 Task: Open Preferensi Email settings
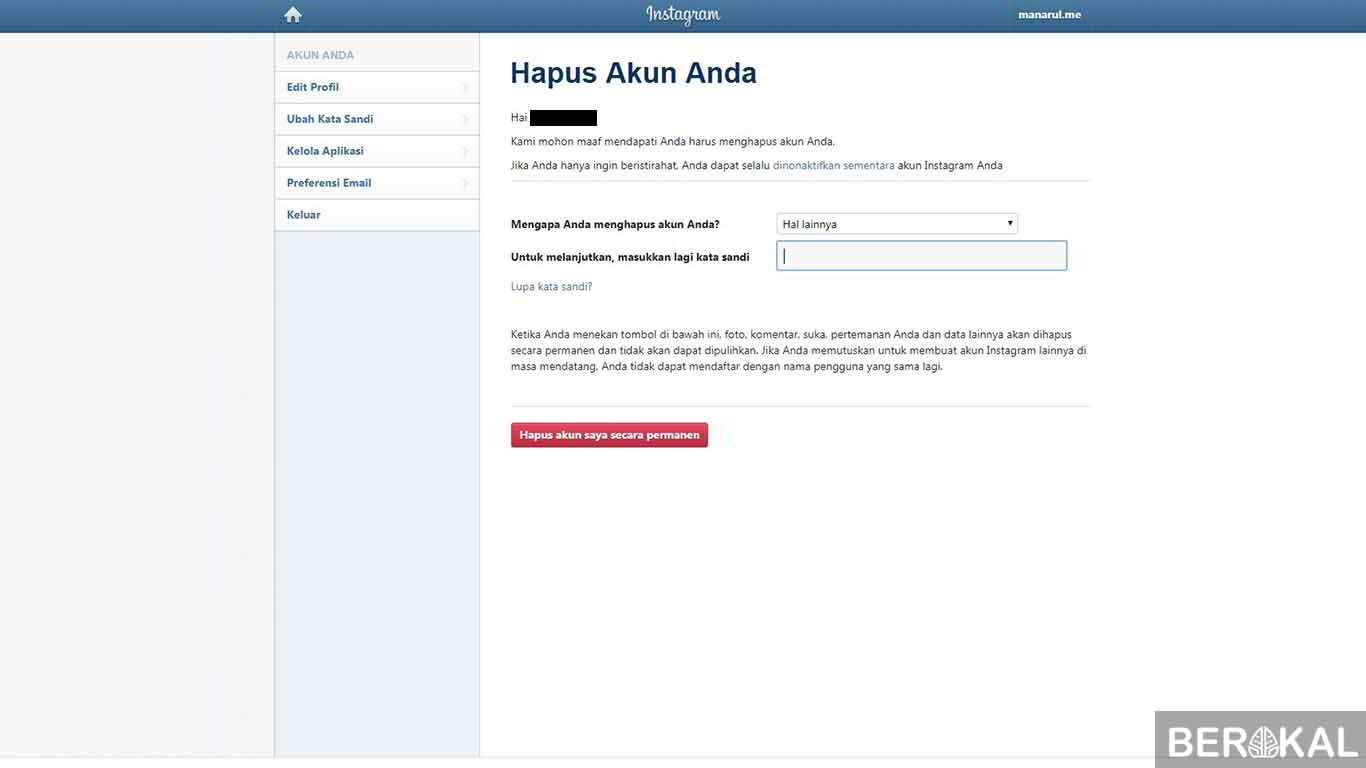[377, 183]
